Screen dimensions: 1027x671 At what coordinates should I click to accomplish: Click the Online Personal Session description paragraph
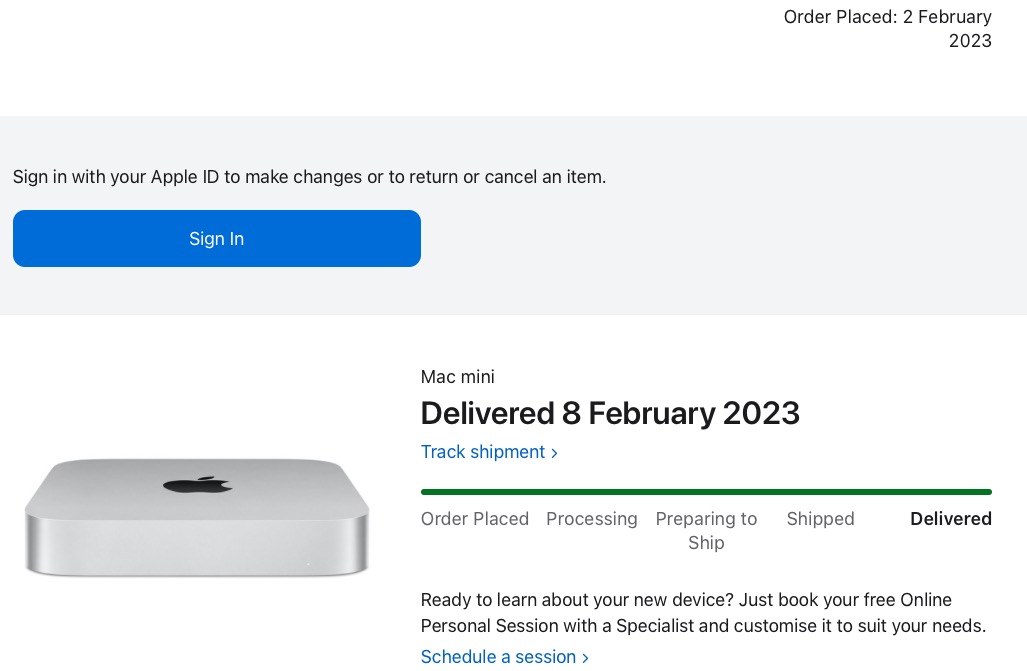coord(703,613)
